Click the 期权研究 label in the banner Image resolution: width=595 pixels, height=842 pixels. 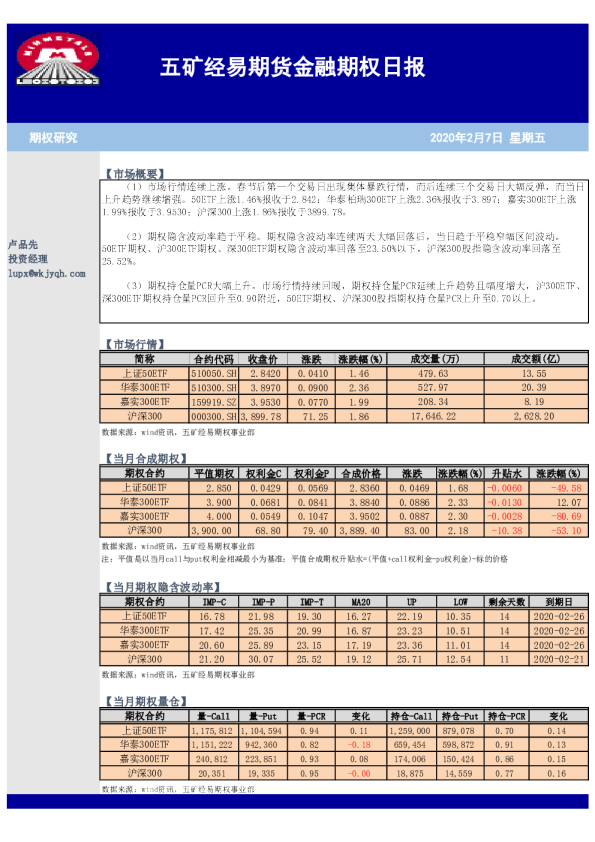[53, 138]
